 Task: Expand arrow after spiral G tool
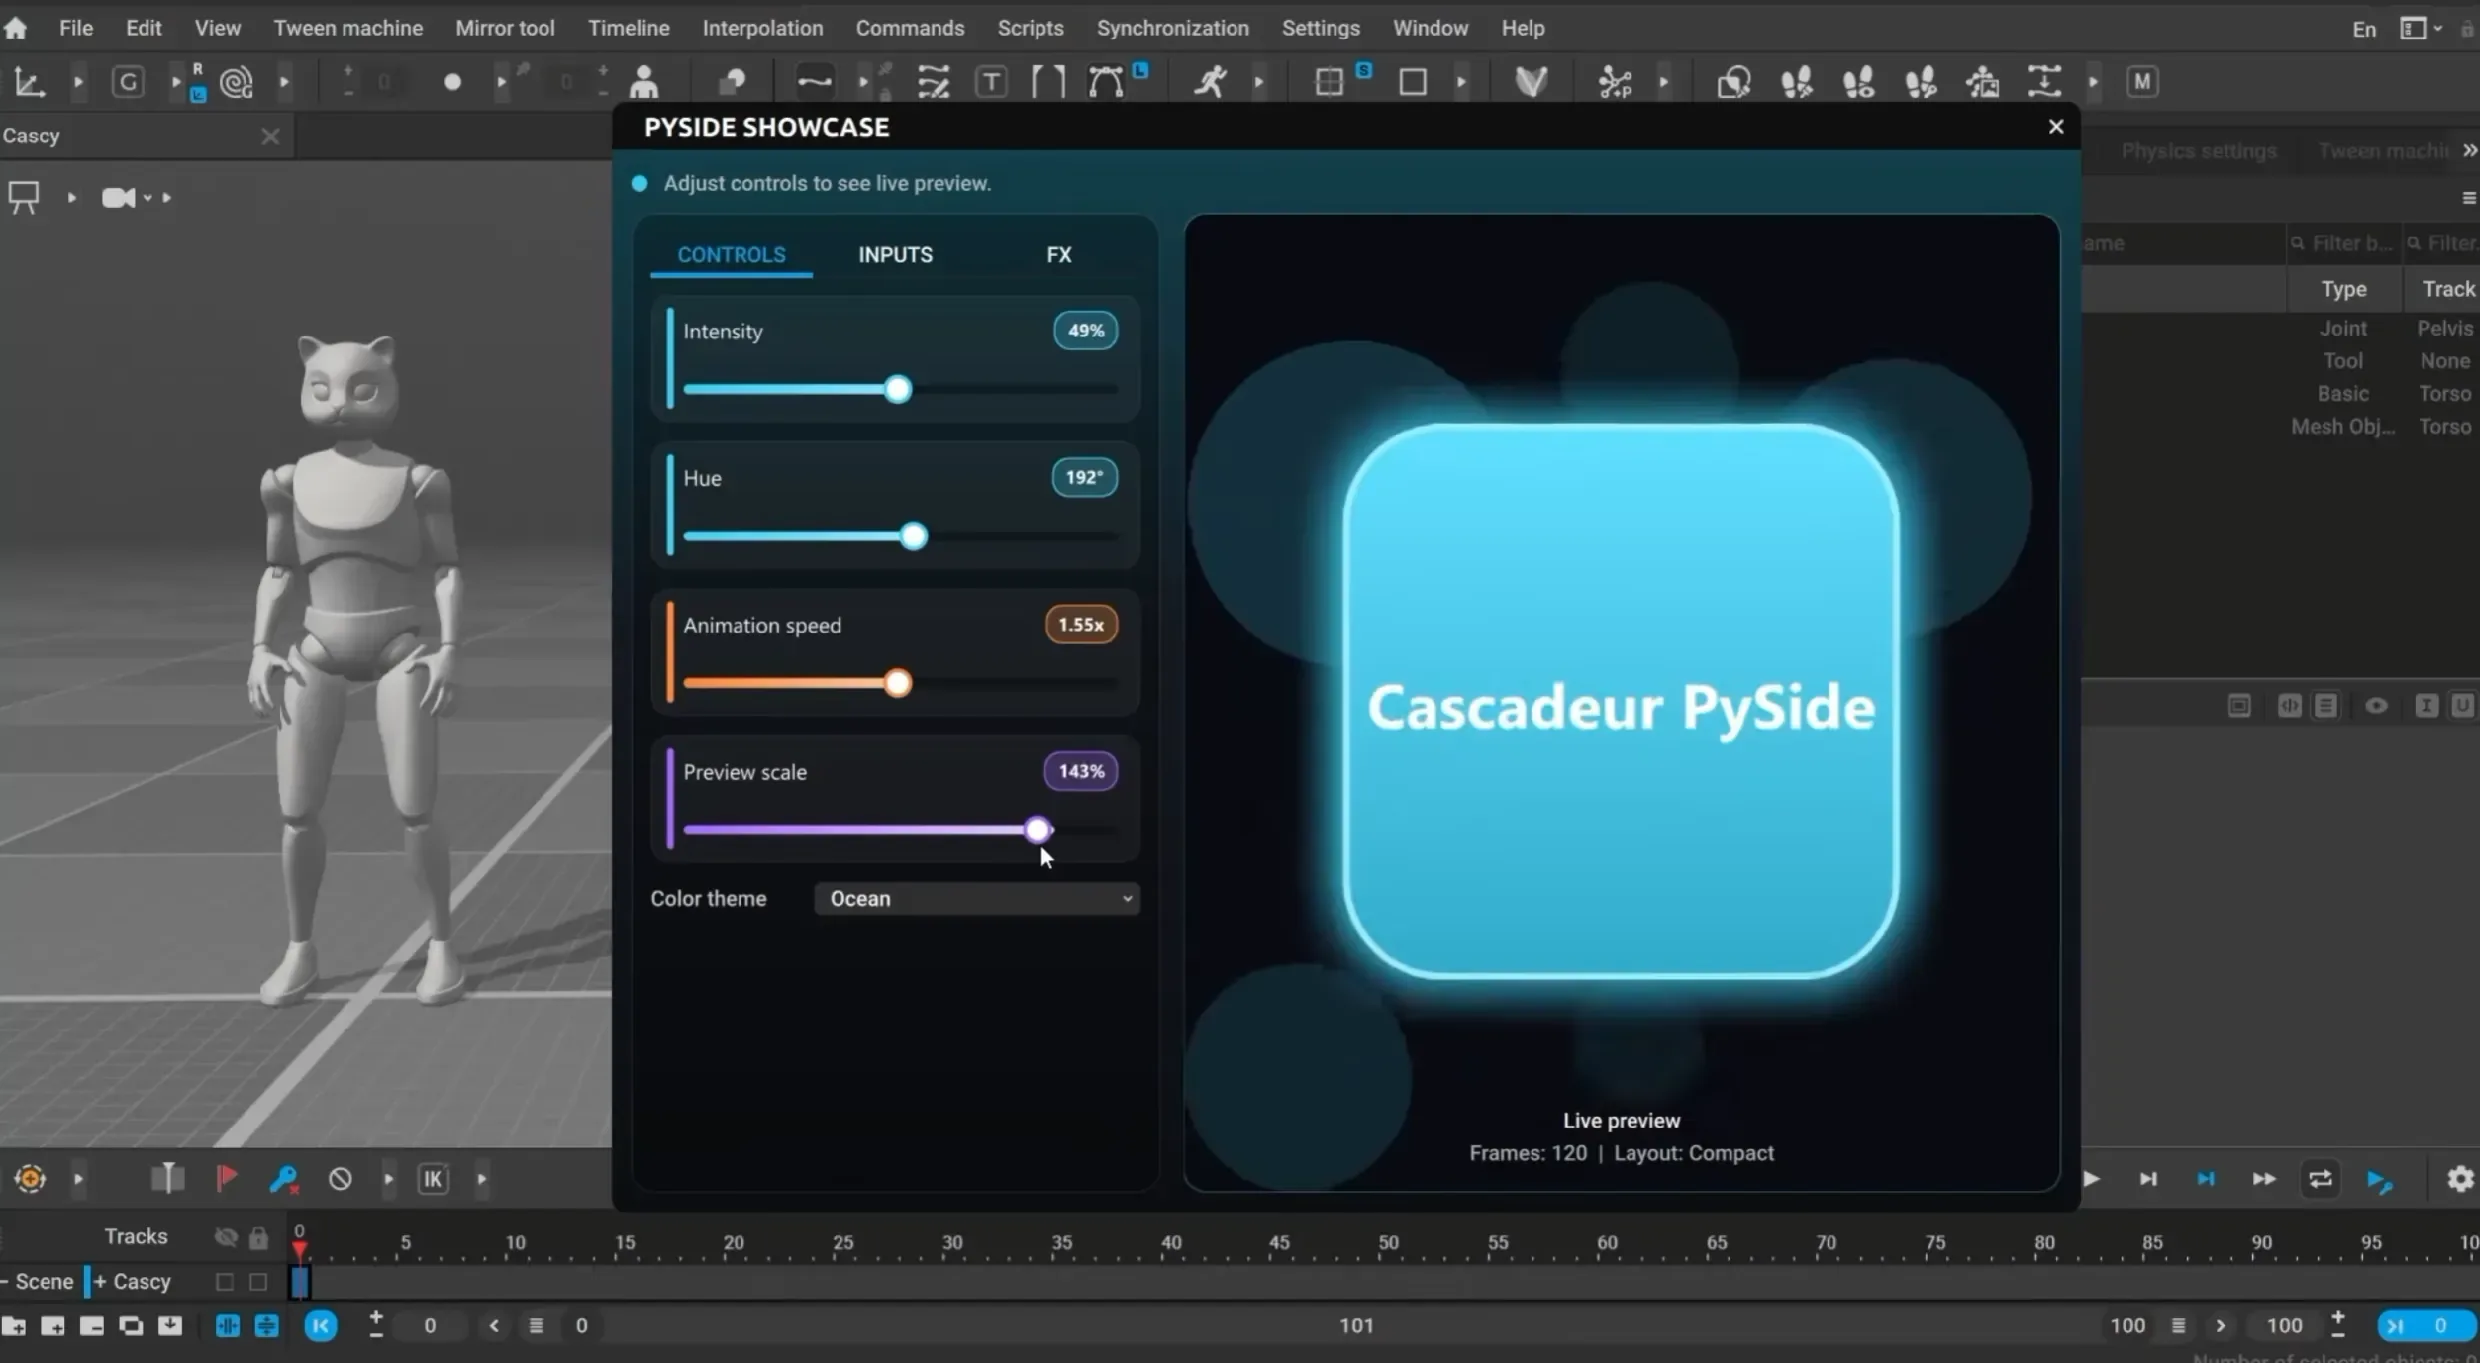click(x=284, y=82)
